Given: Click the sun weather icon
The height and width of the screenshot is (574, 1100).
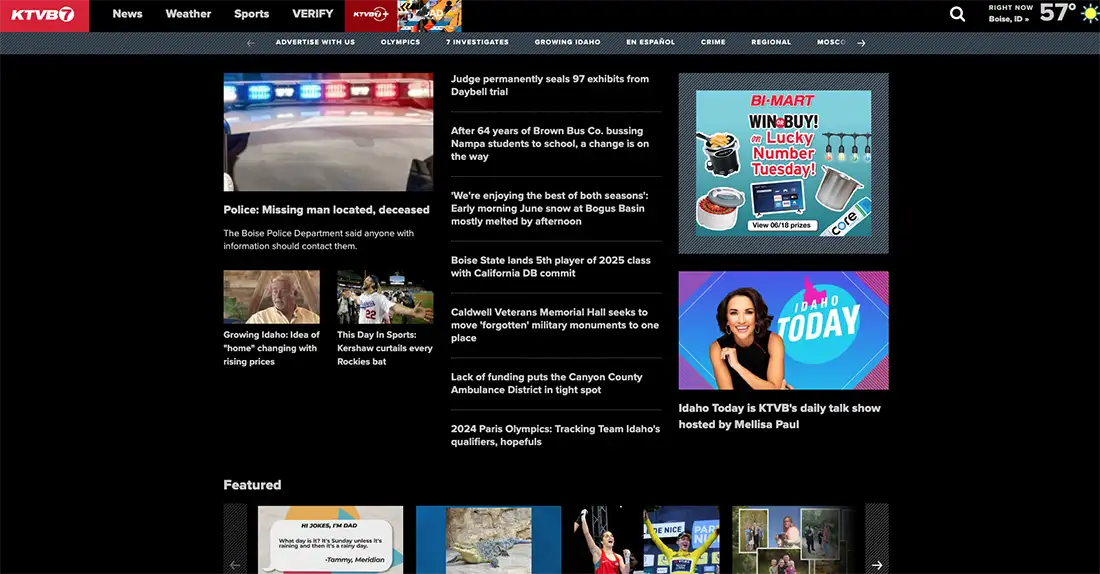Looking at the screenshot, I should (1090, 13).
